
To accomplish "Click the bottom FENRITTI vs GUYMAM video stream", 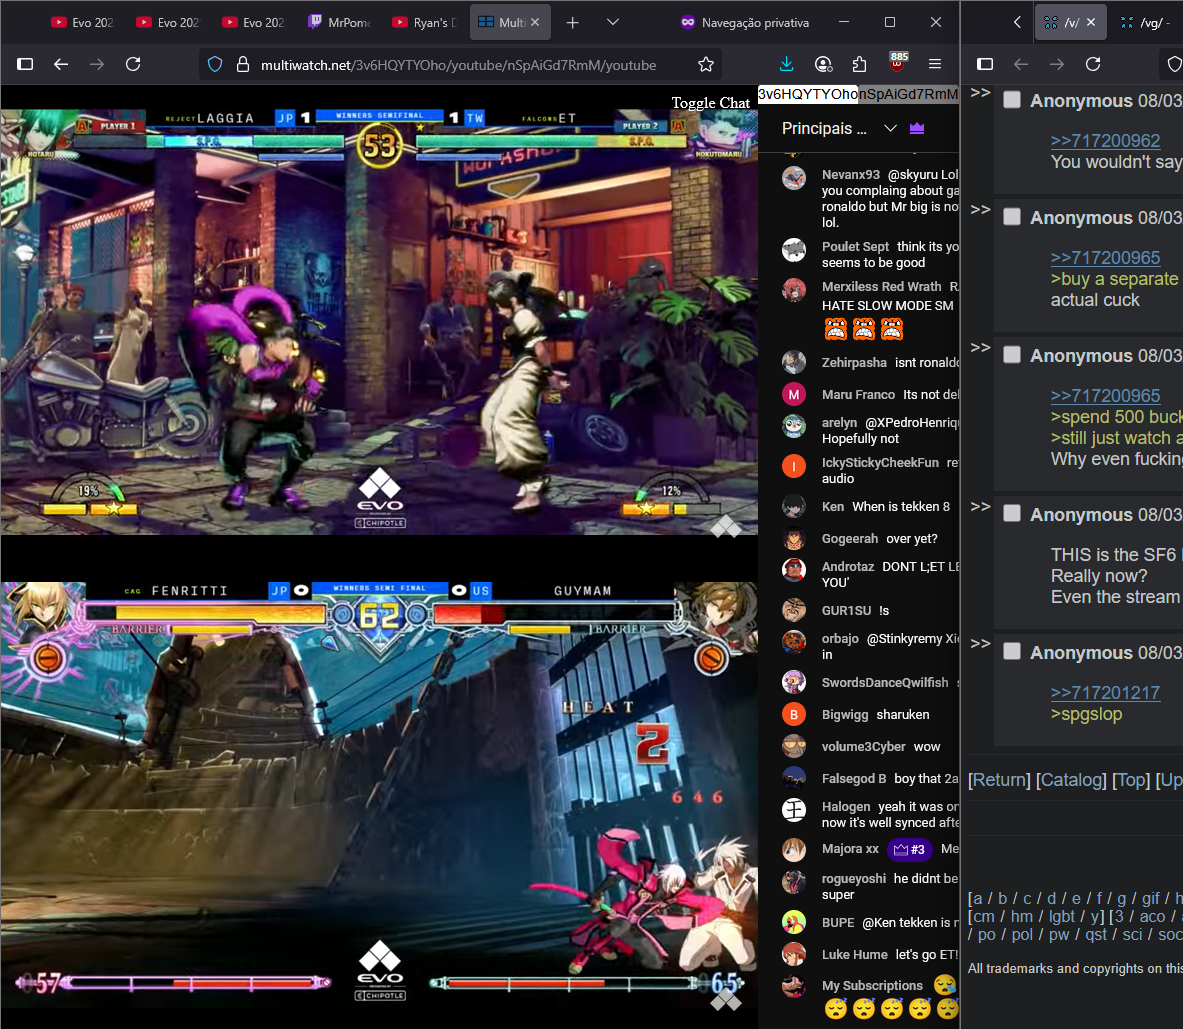I will click(379, 795).
